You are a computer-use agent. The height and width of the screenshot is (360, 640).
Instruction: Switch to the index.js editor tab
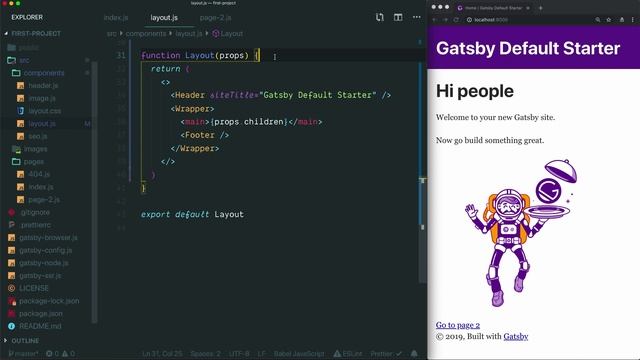click(116, 18)
